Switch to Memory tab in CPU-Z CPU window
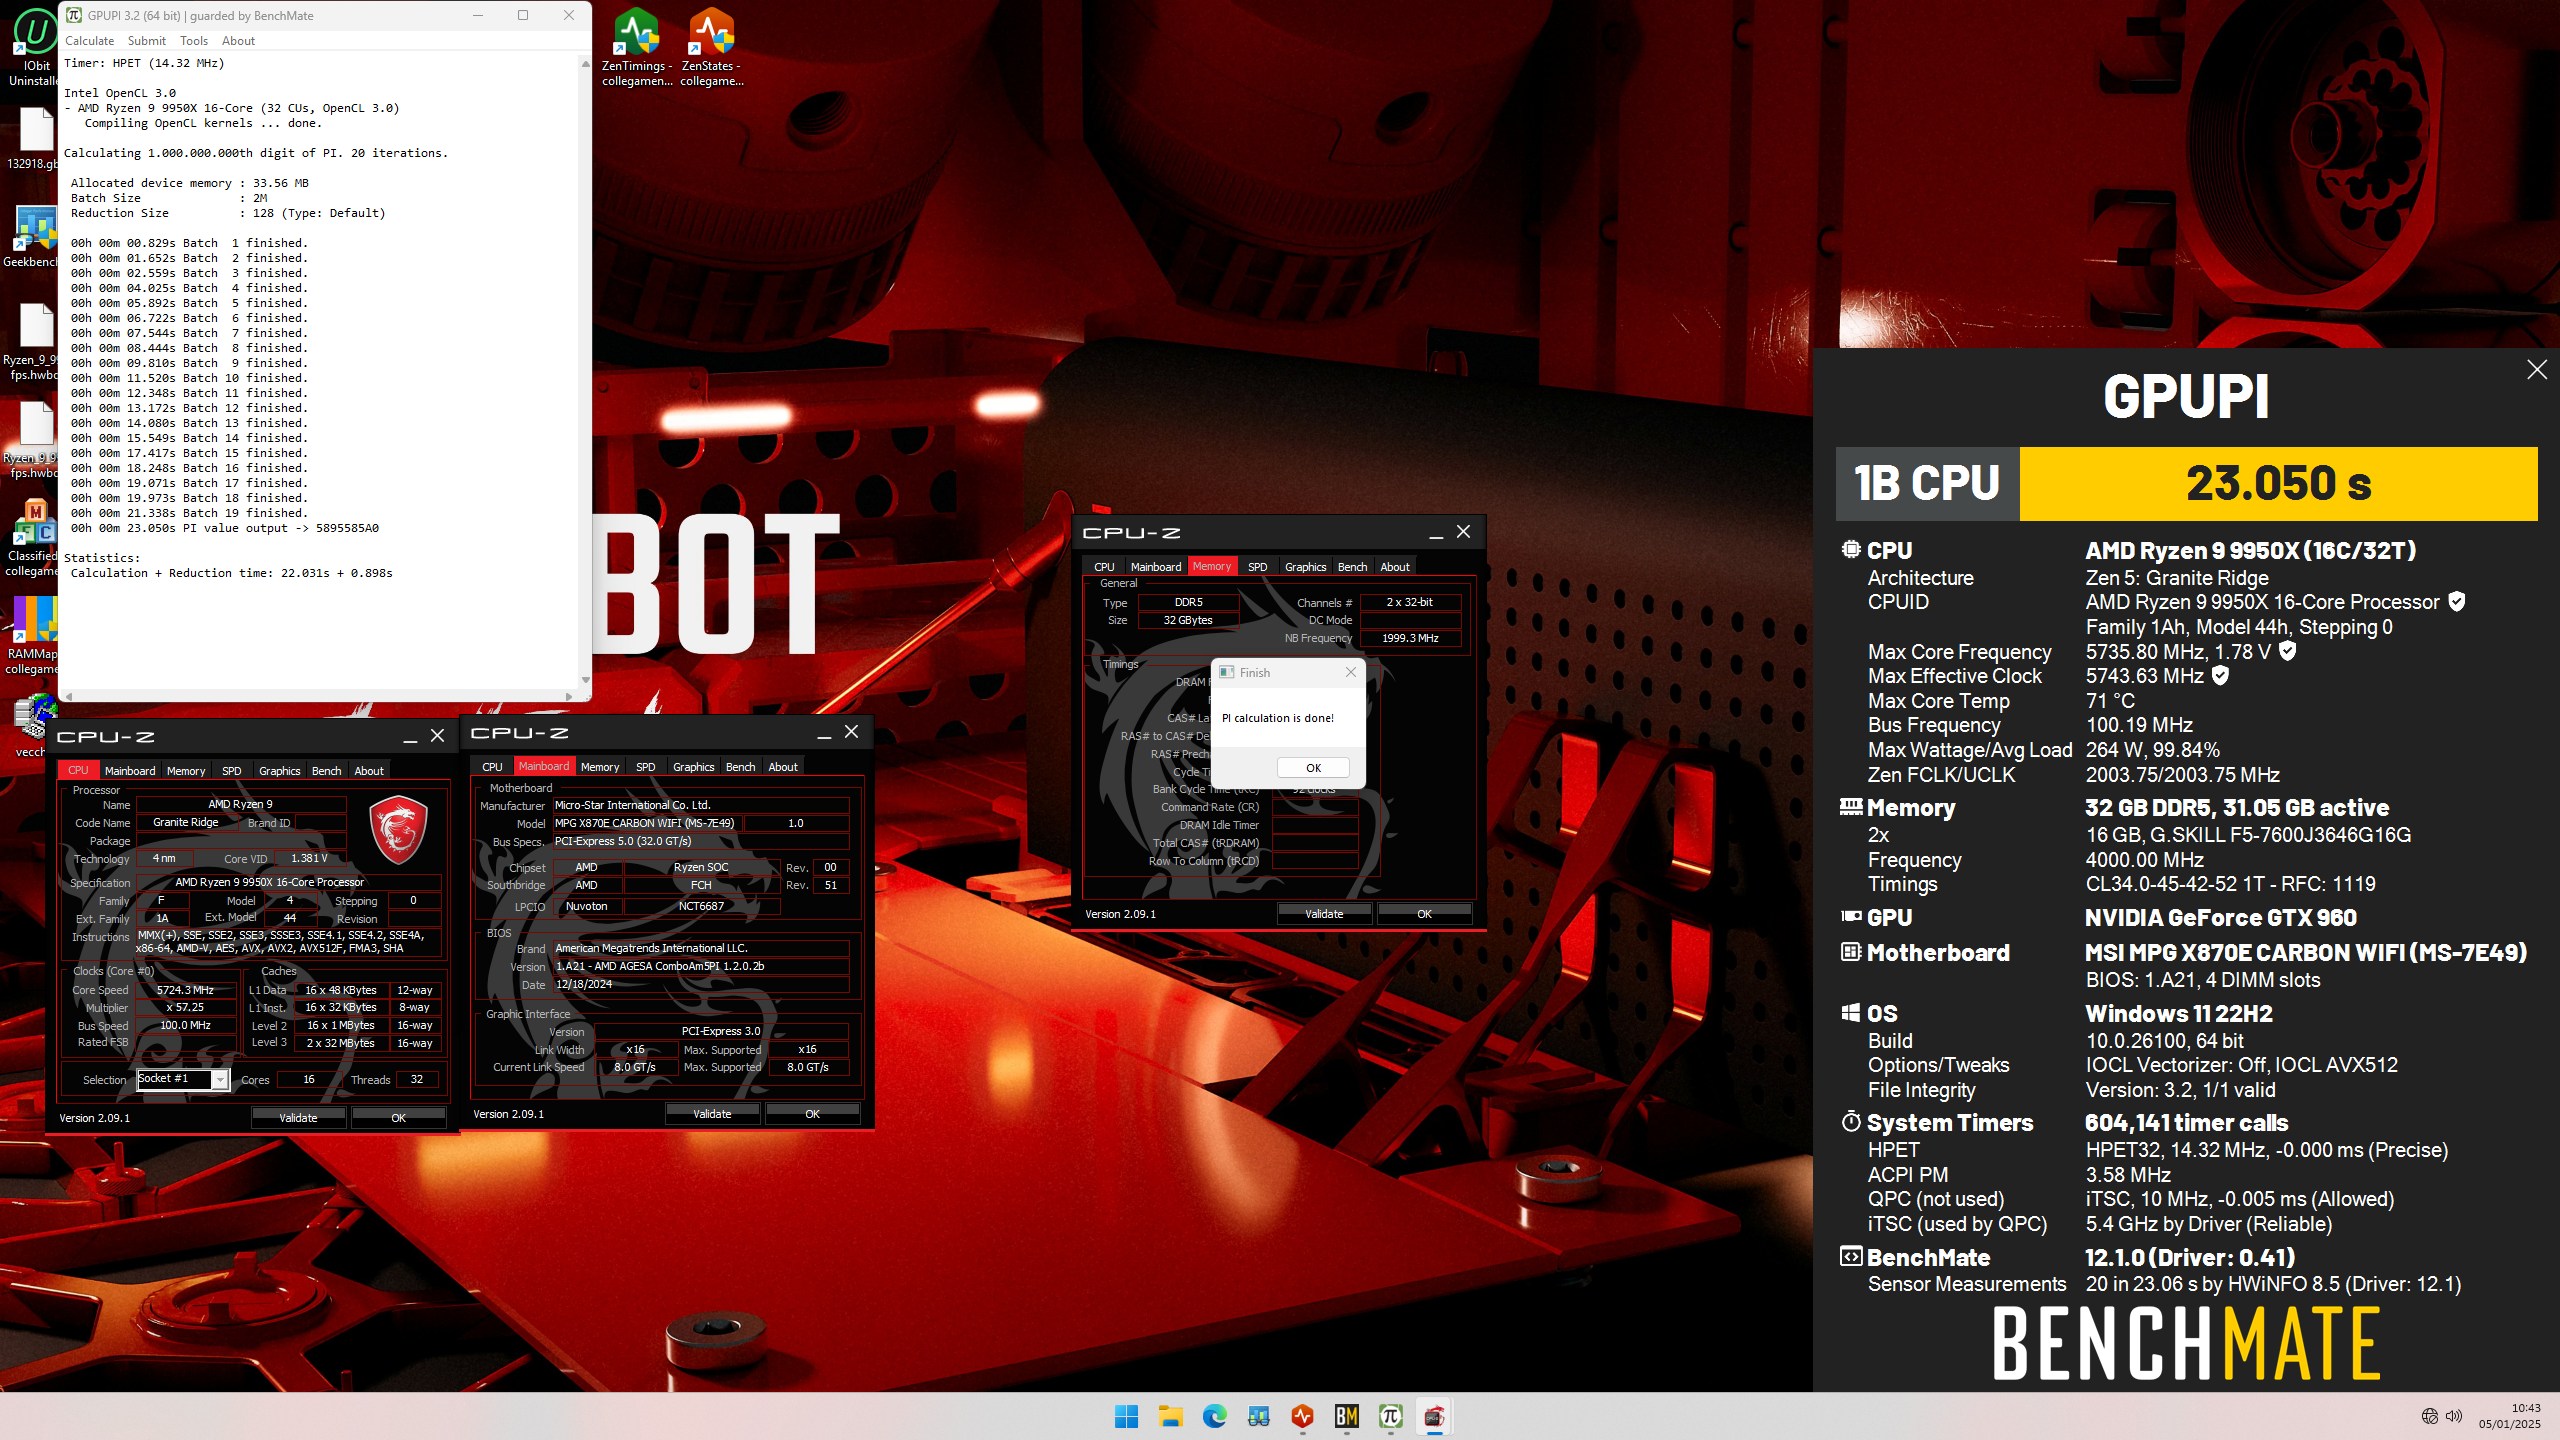Viewport: 2560px width, 1440px height. (186, 771)
